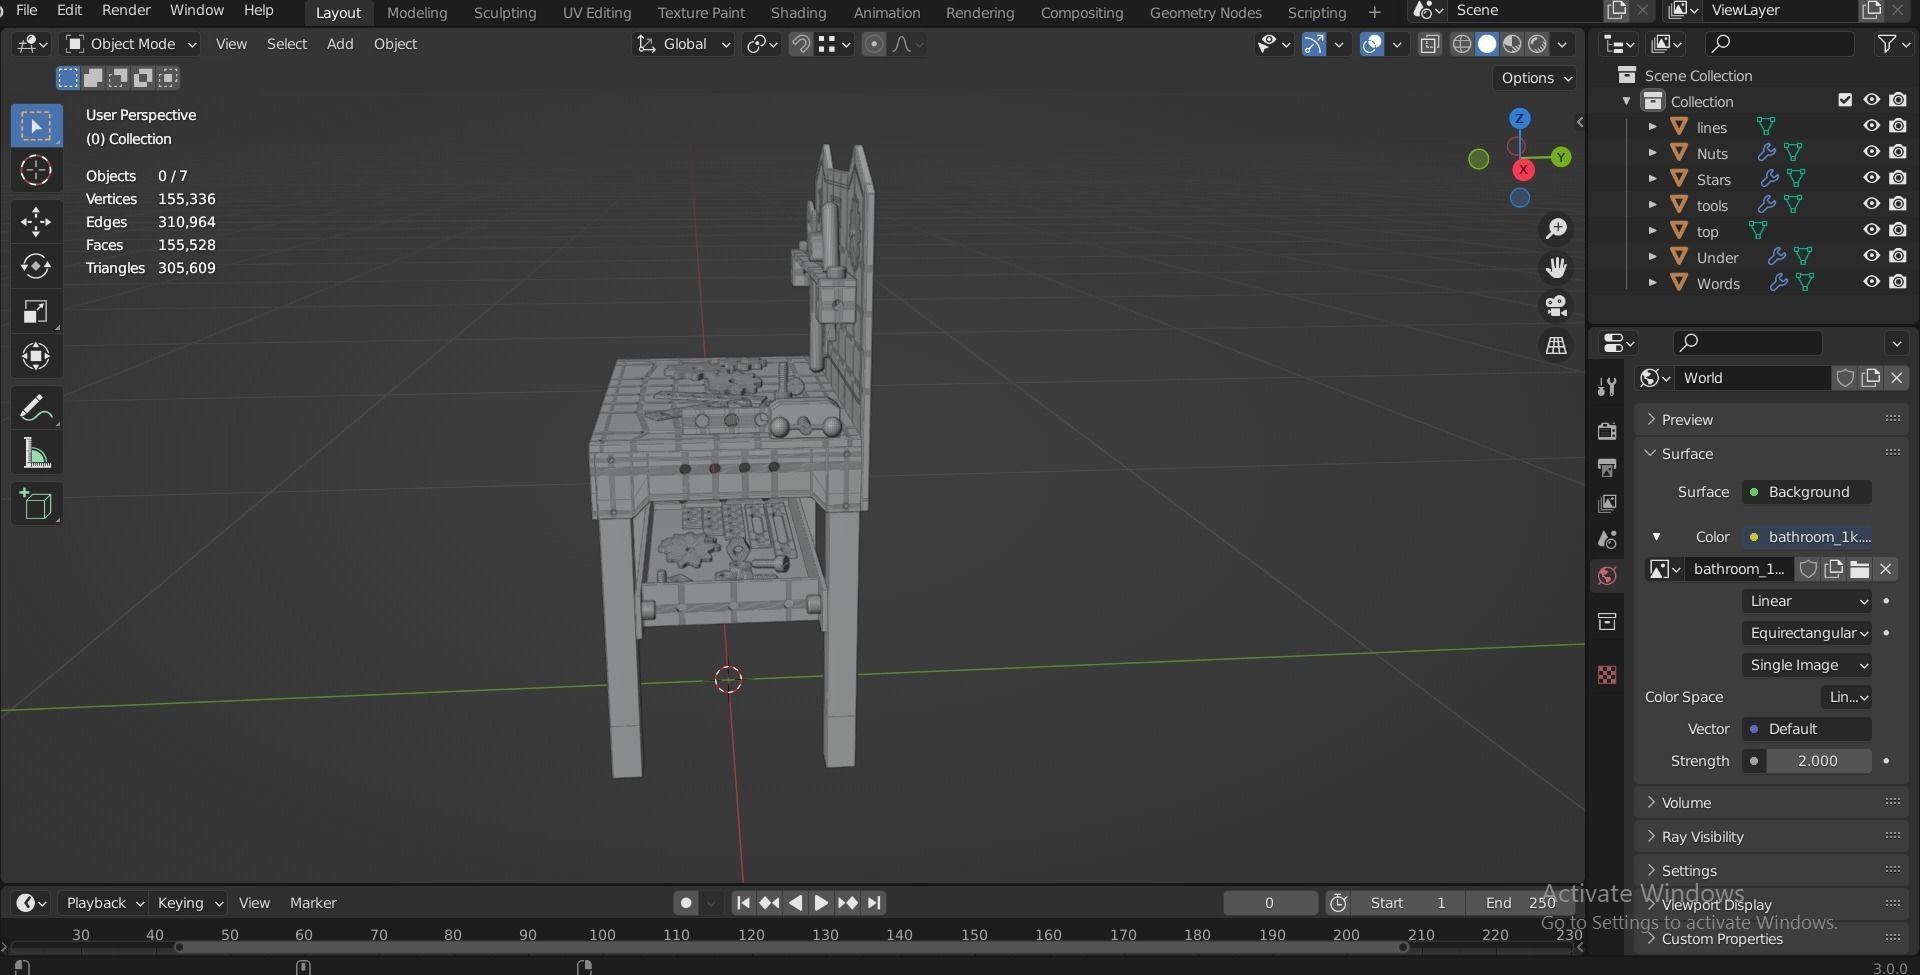Image resolution: width=1920 pixels, height=975 pixels.
Task: Click the timeline horizontal scrollbar
Action: pos(790,947)
